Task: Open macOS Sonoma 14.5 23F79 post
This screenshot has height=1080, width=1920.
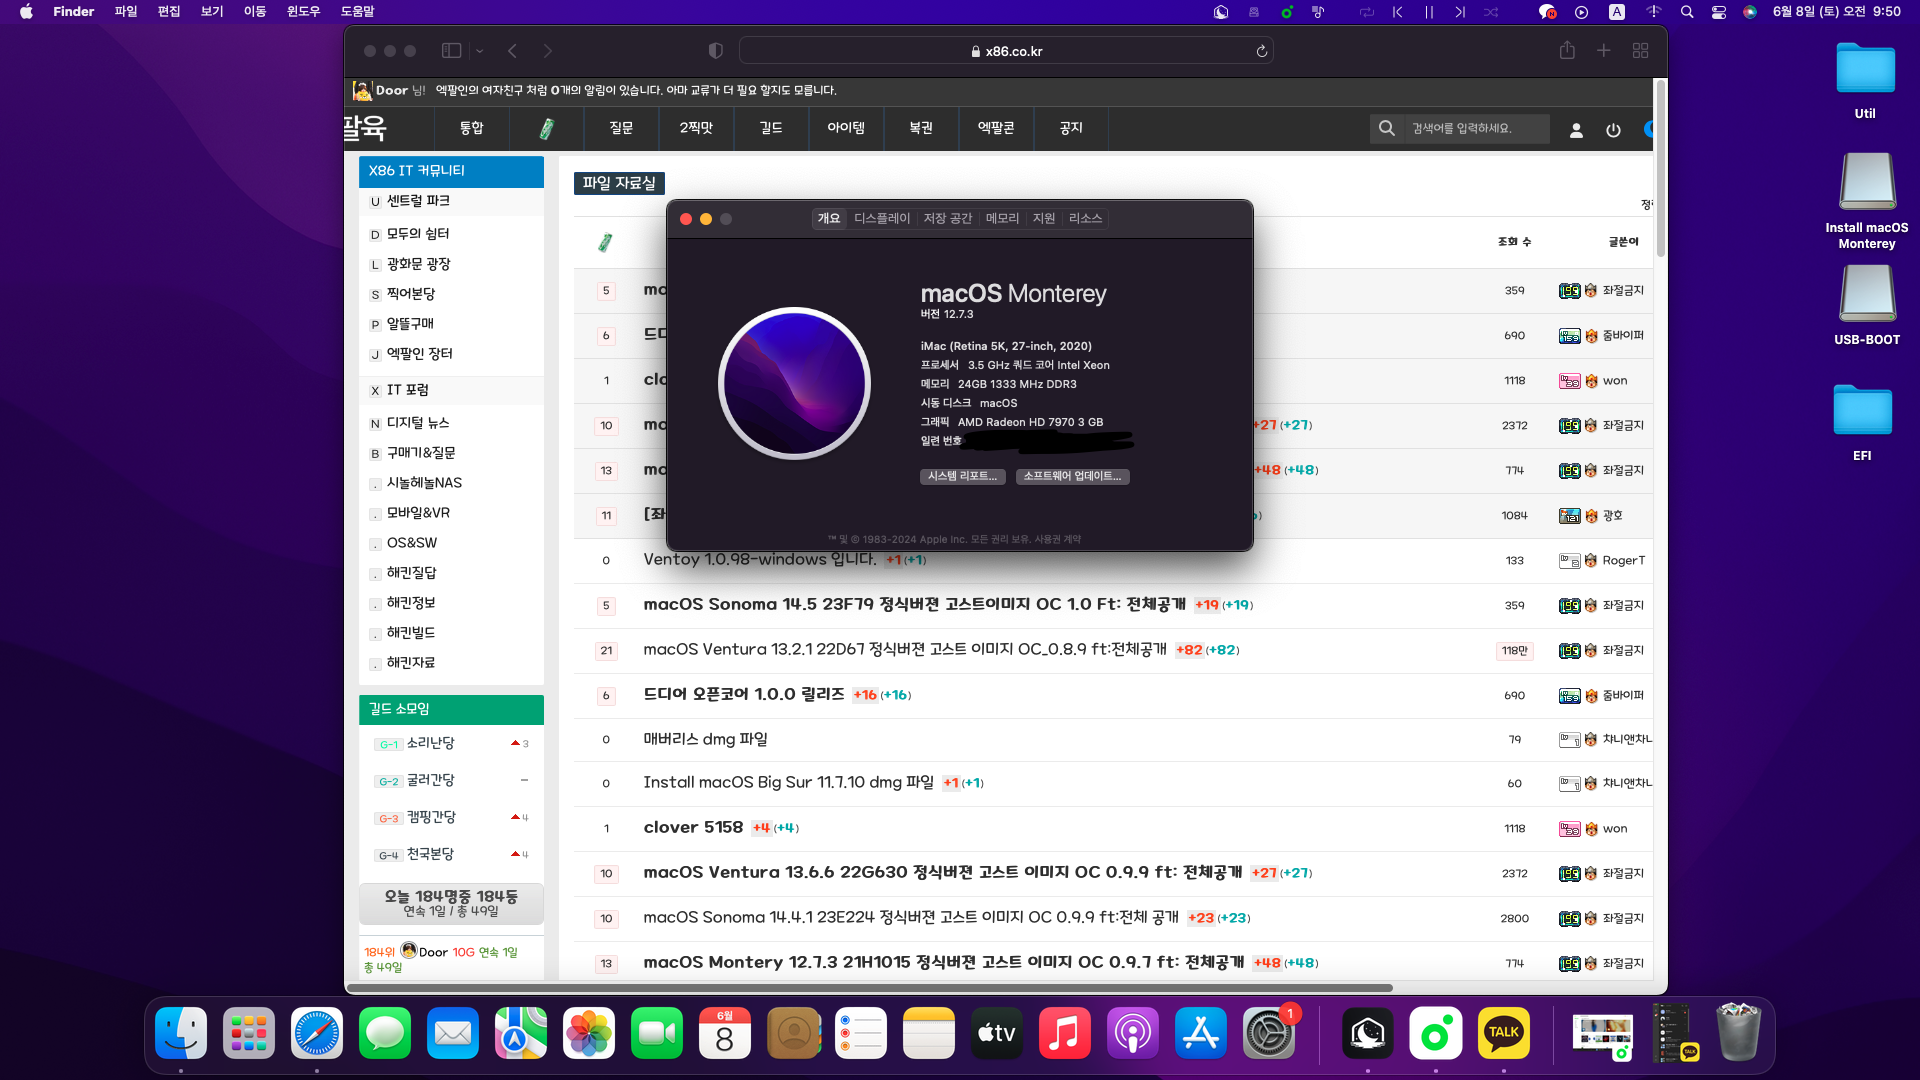Action: click(914, 605)
